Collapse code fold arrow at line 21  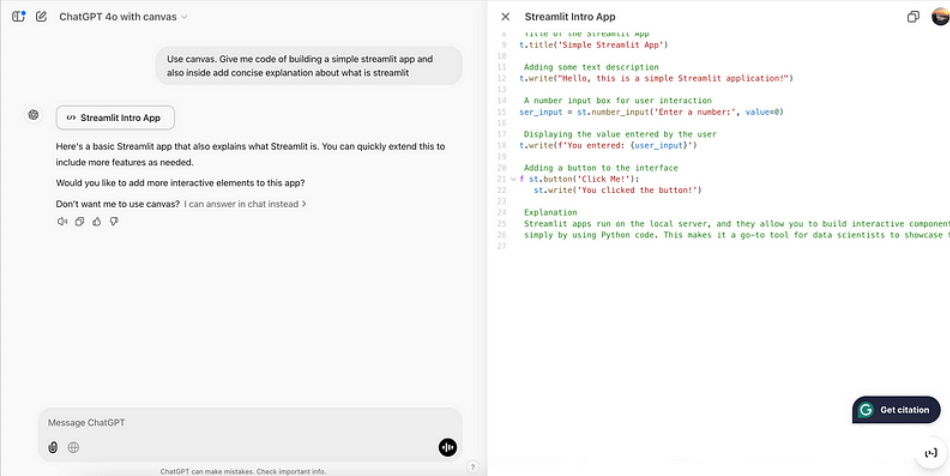click(513, 179)
